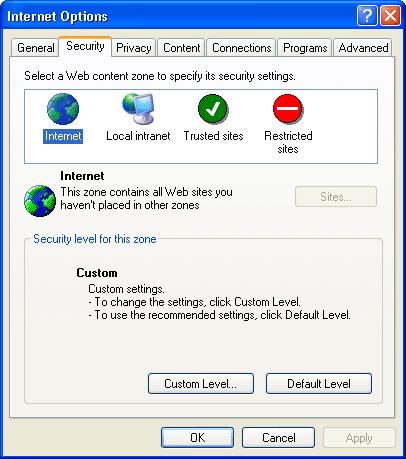Image resolution: width=406 pixels, height=459 pixels.
Task: Open the Connections tab
Action: 241,48
